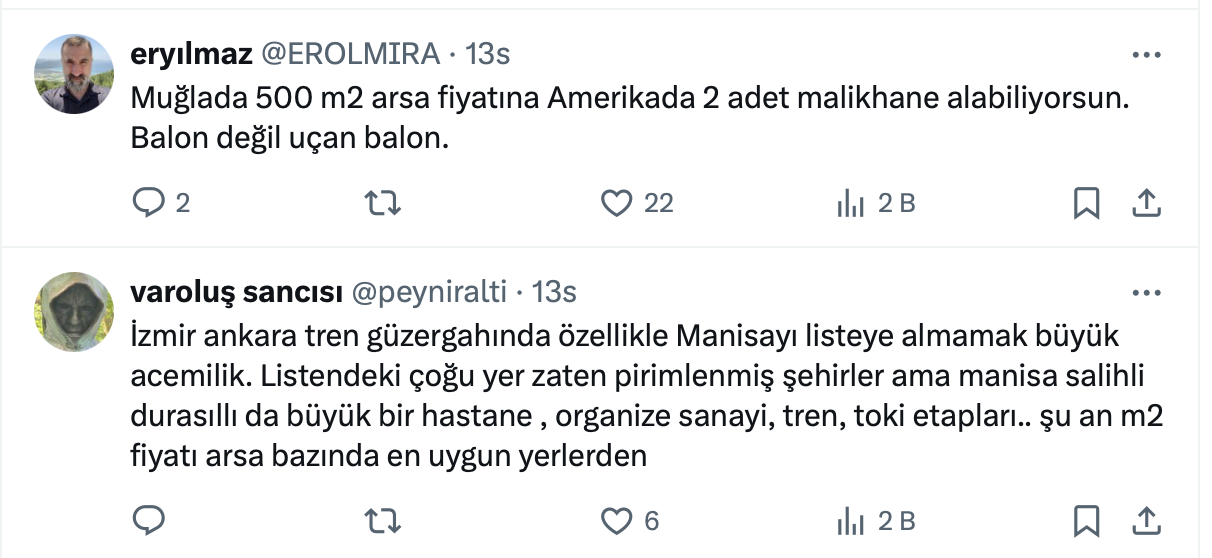Image resolution: width=1212 pixels, height=558 pixels.
Task: View analytics on eryılmaz's tweet
Action: tap(851, 203)
